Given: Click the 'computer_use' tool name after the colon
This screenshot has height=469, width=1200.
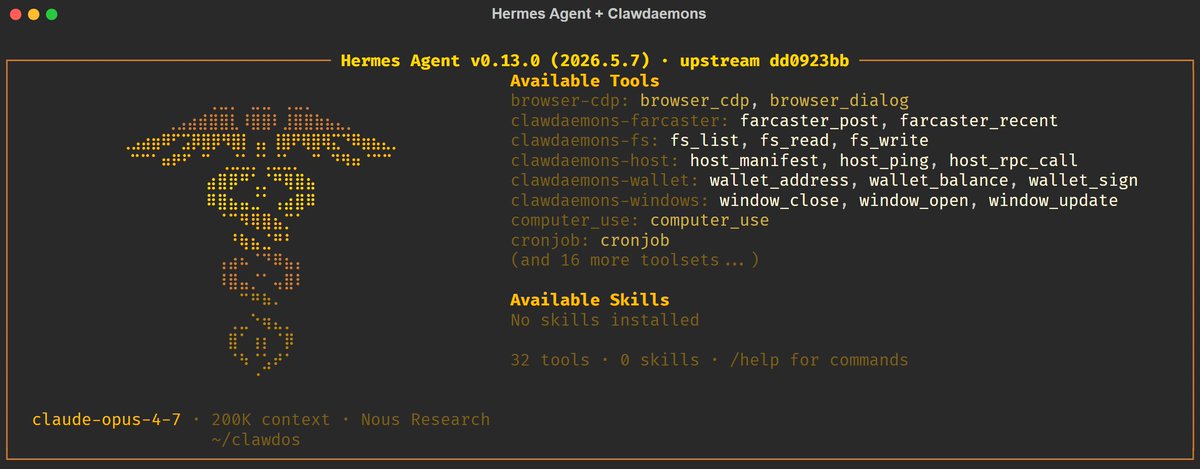Looking at the screenshot, I should point(710,221).
